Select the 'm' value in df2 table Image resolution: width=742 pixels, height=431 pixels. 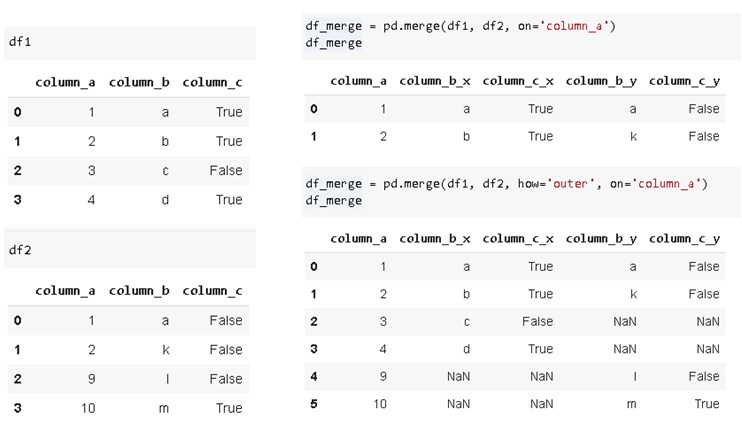(164, 408)
